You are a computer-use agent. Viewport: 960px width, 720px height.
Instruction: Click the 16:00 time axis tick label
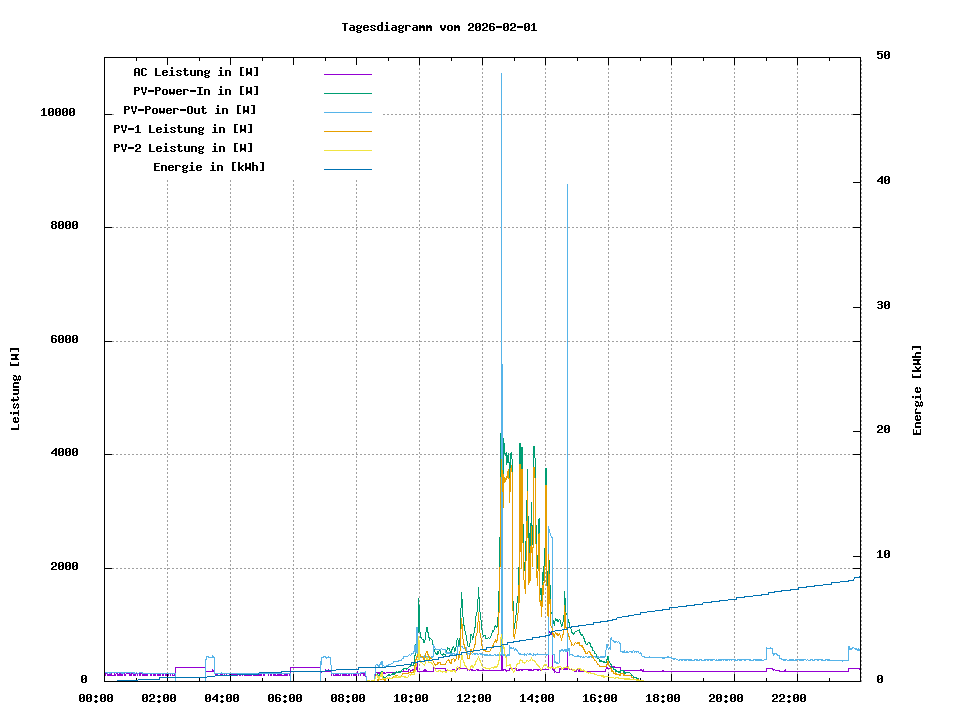[600, 698]
